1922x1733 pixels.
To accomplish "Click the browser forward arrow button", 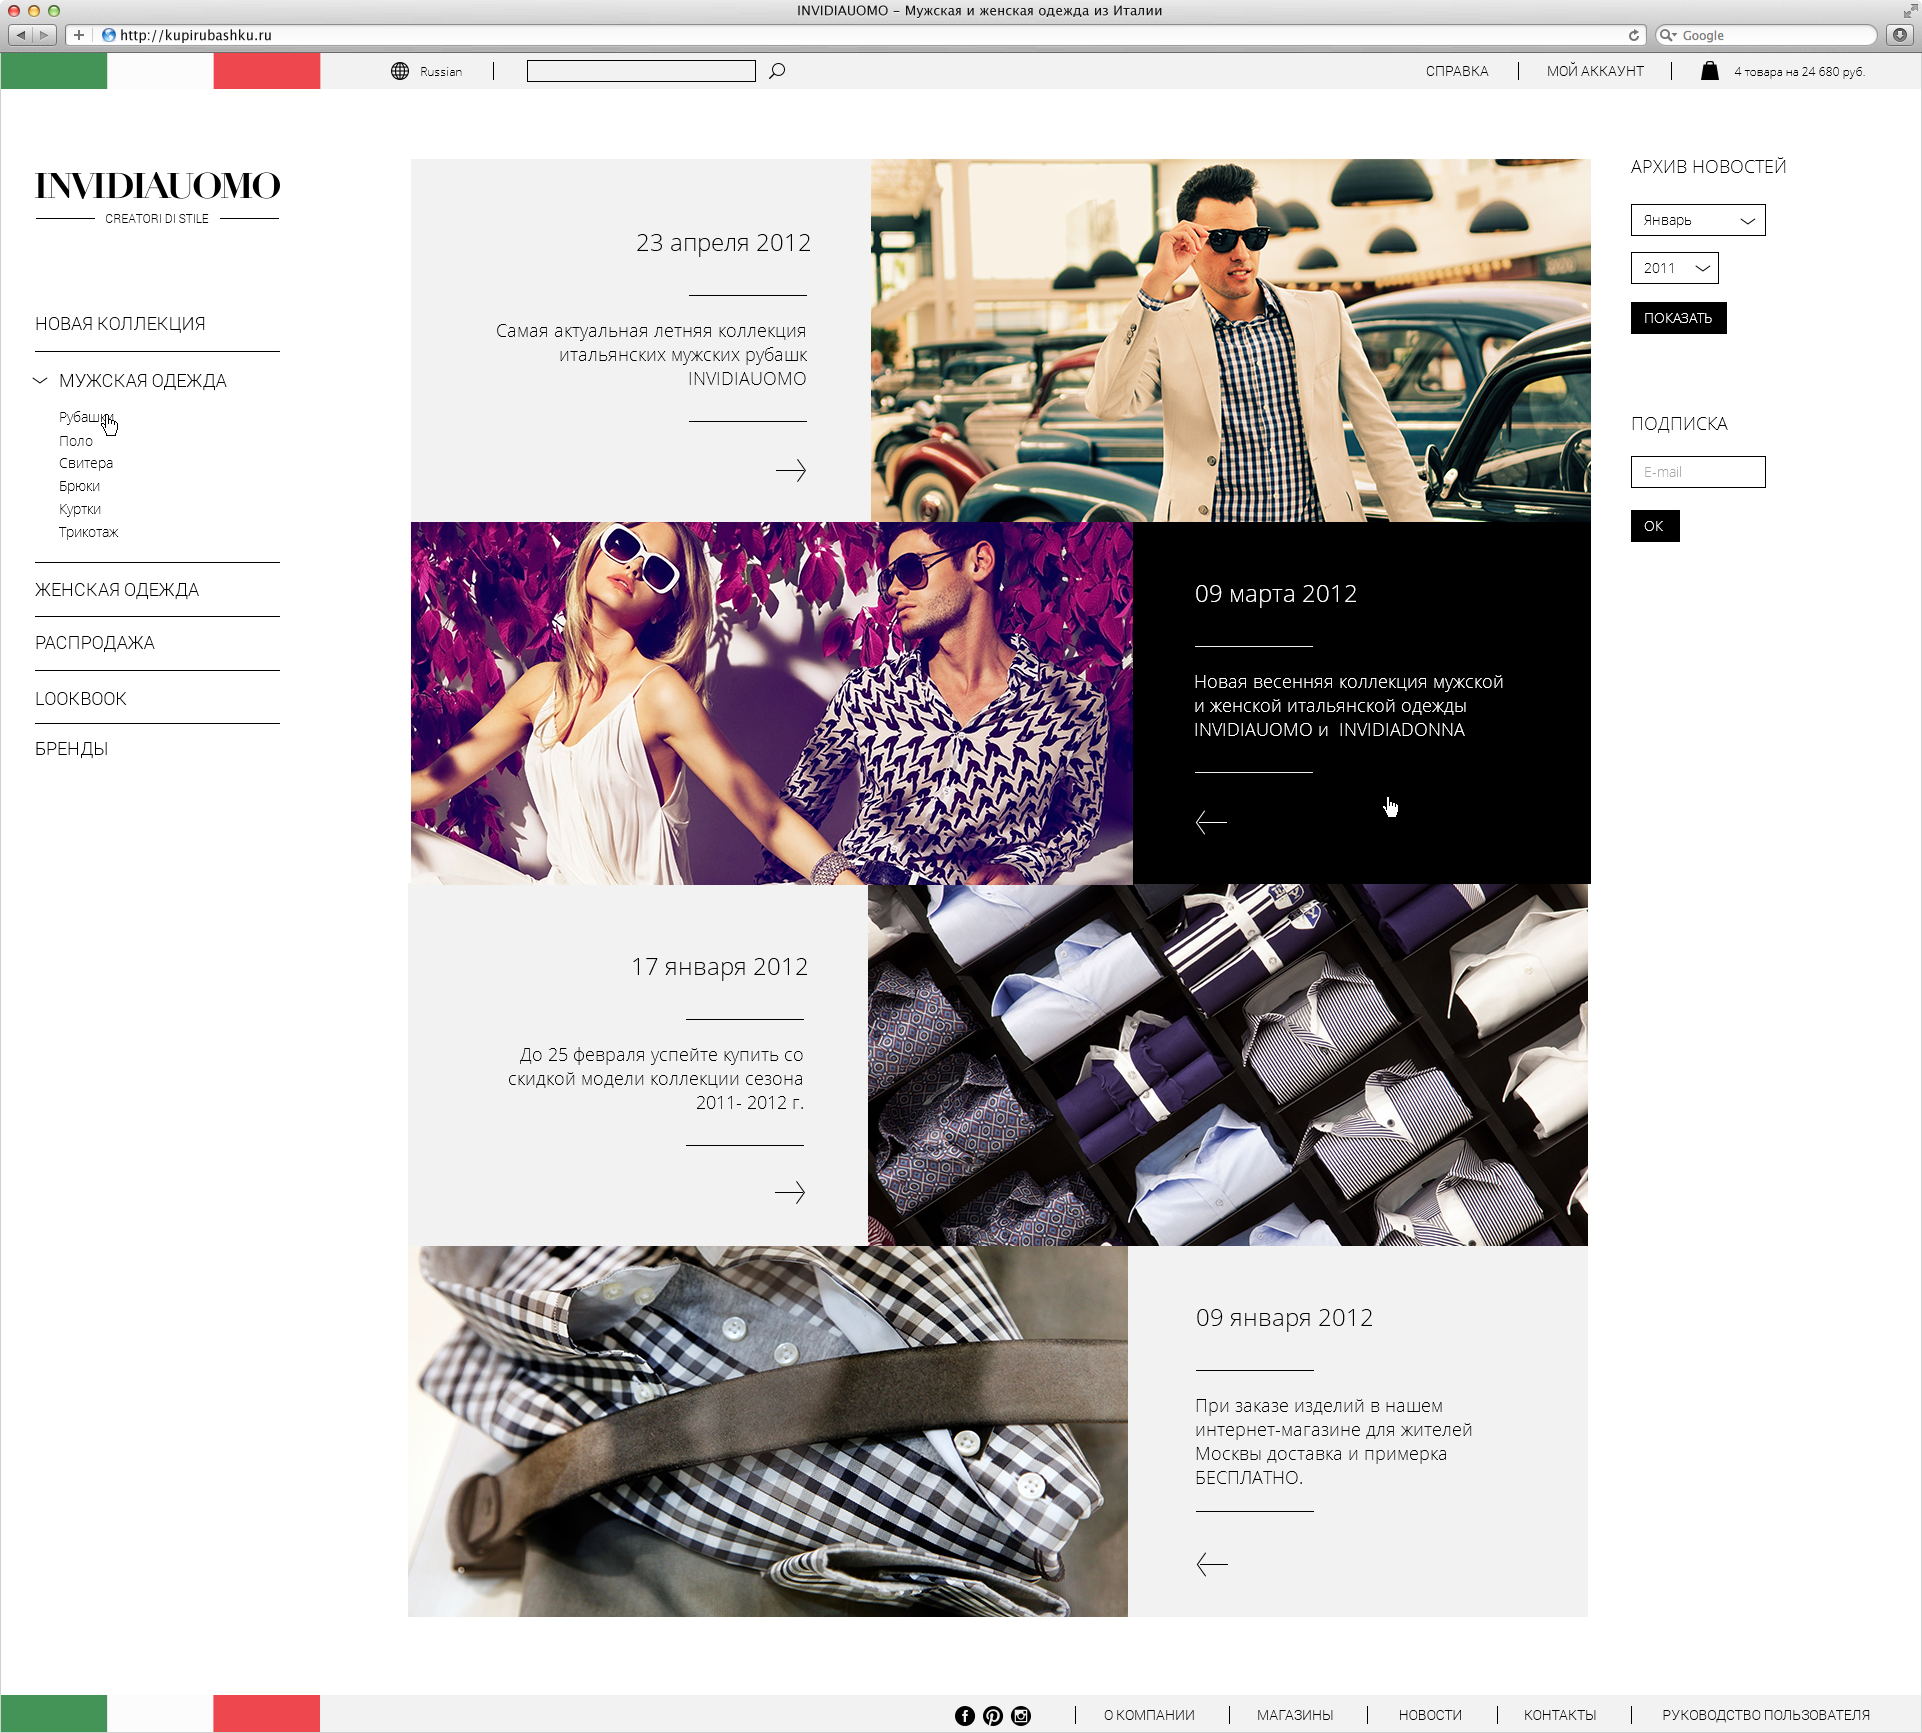I will (44, 35).
